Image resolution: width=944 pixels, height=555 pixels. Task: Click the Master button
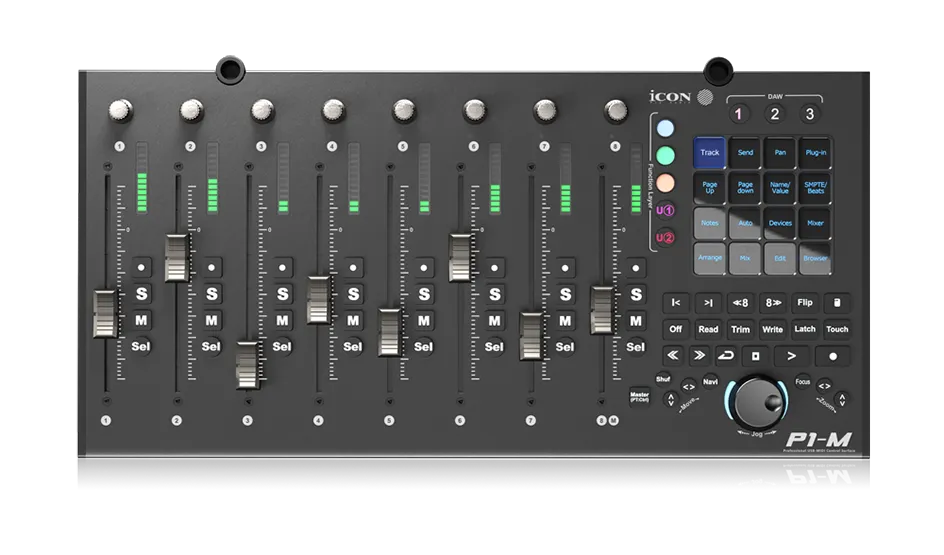[639, 397]
